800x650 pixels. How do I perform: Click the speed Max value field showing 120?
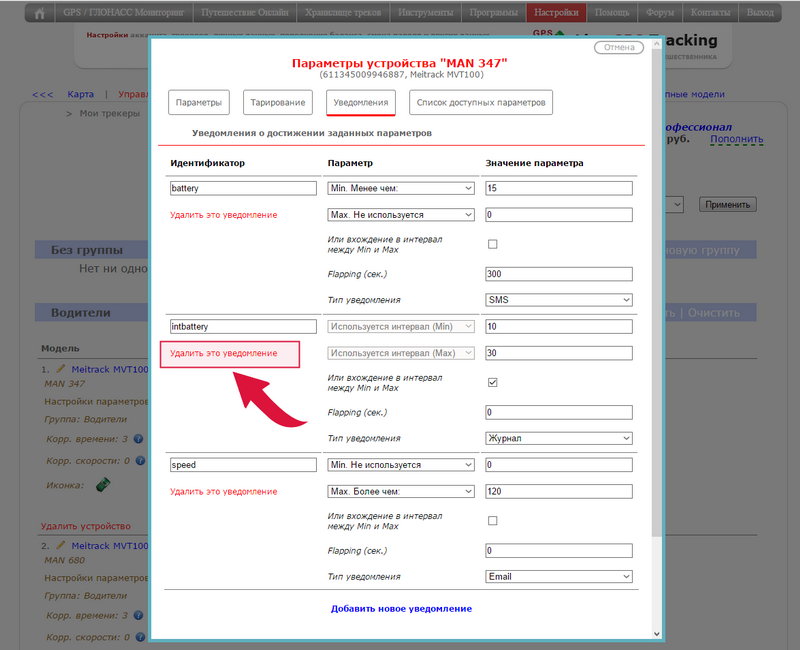558,491
